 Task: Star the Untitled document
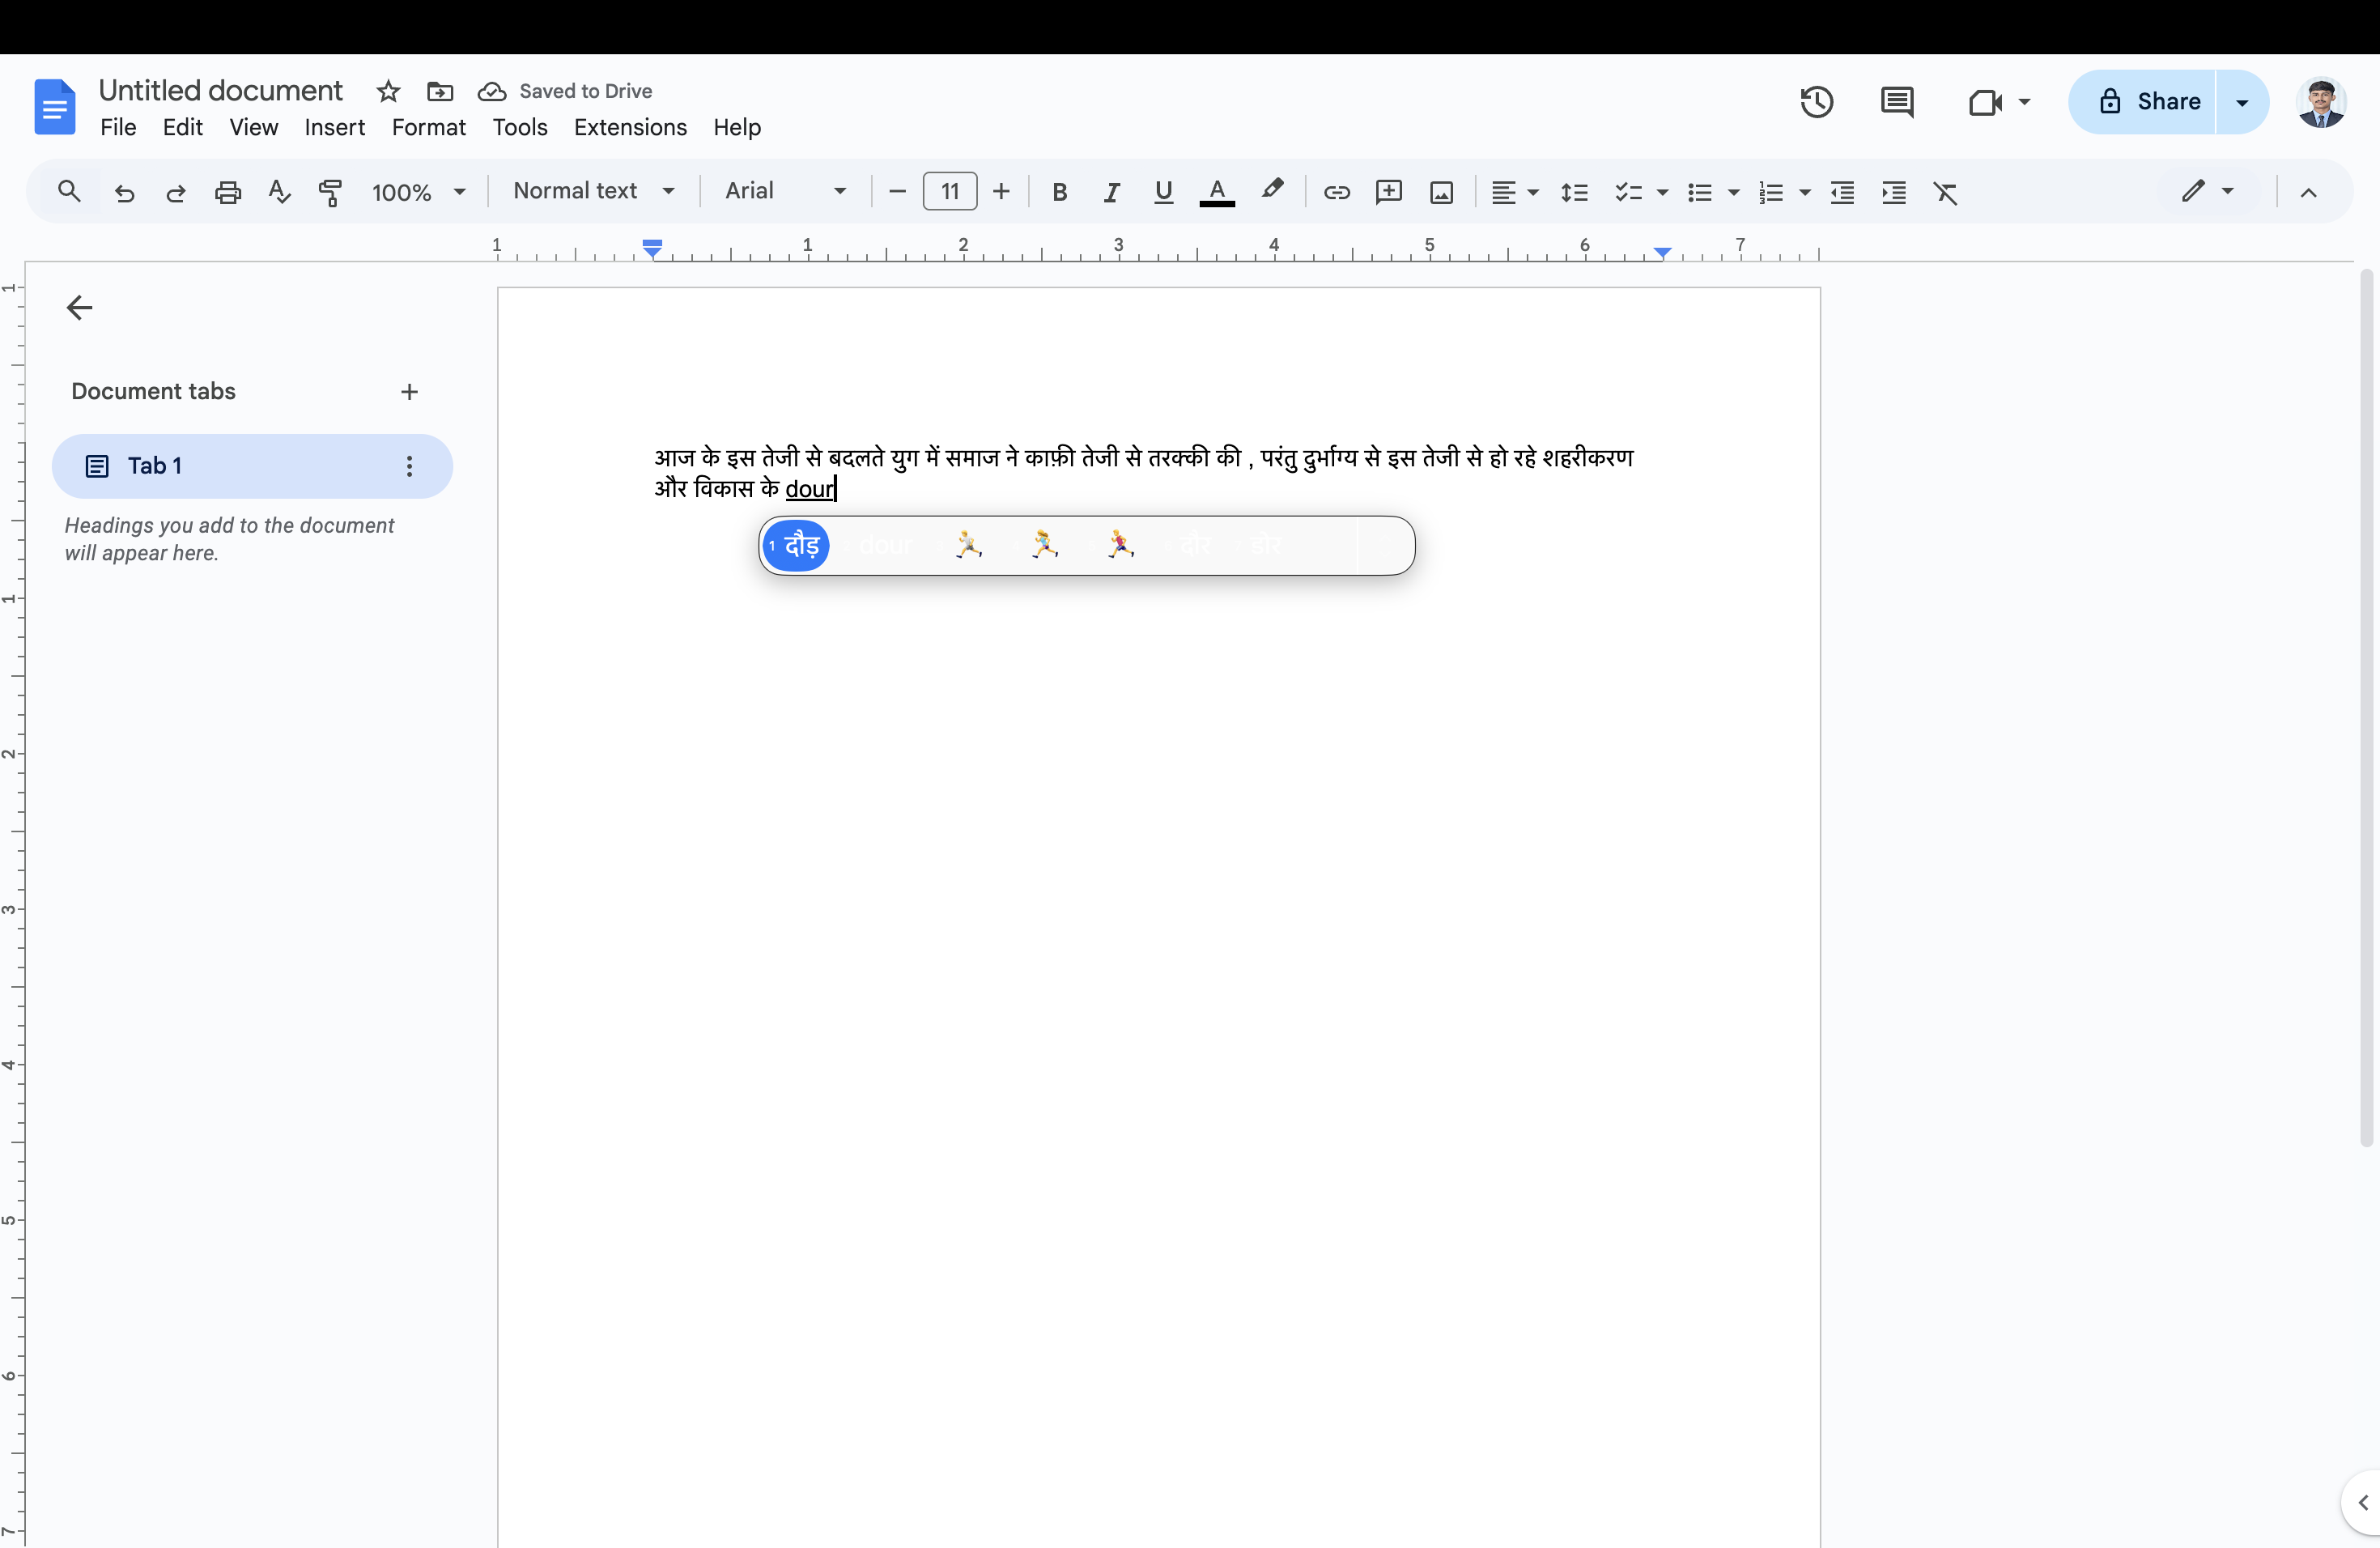click(x=388, y=92)
